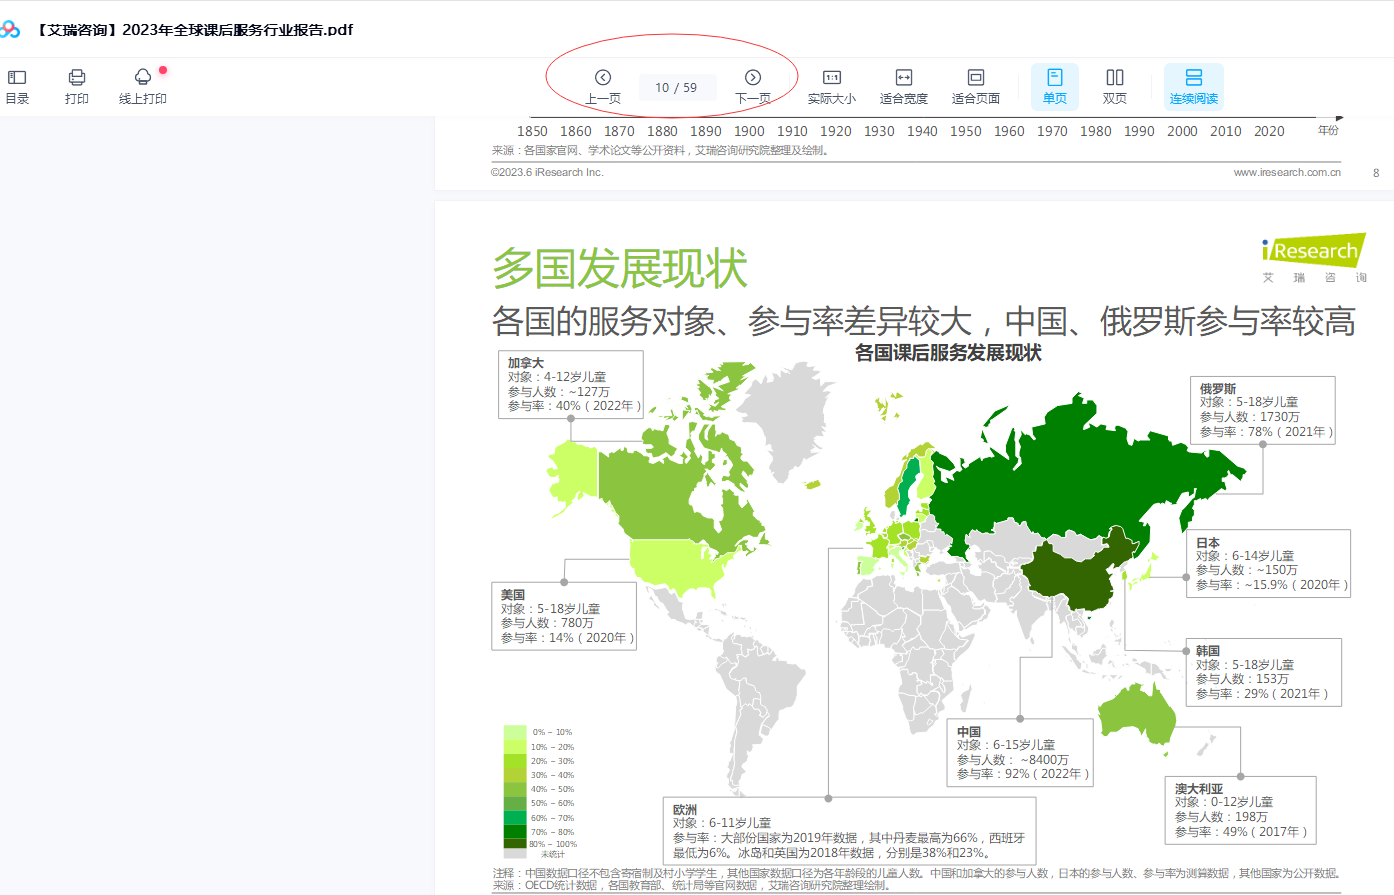Switch to 双页 double page view
This screenshot has width=1394, height=895.
tap(1114, 86)
